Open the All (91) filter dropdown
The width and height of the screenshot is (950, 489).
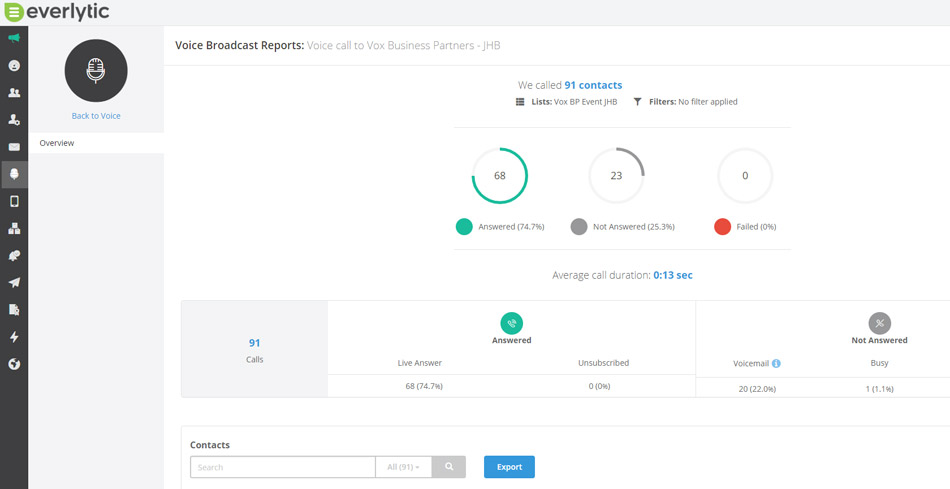(403, 467)
